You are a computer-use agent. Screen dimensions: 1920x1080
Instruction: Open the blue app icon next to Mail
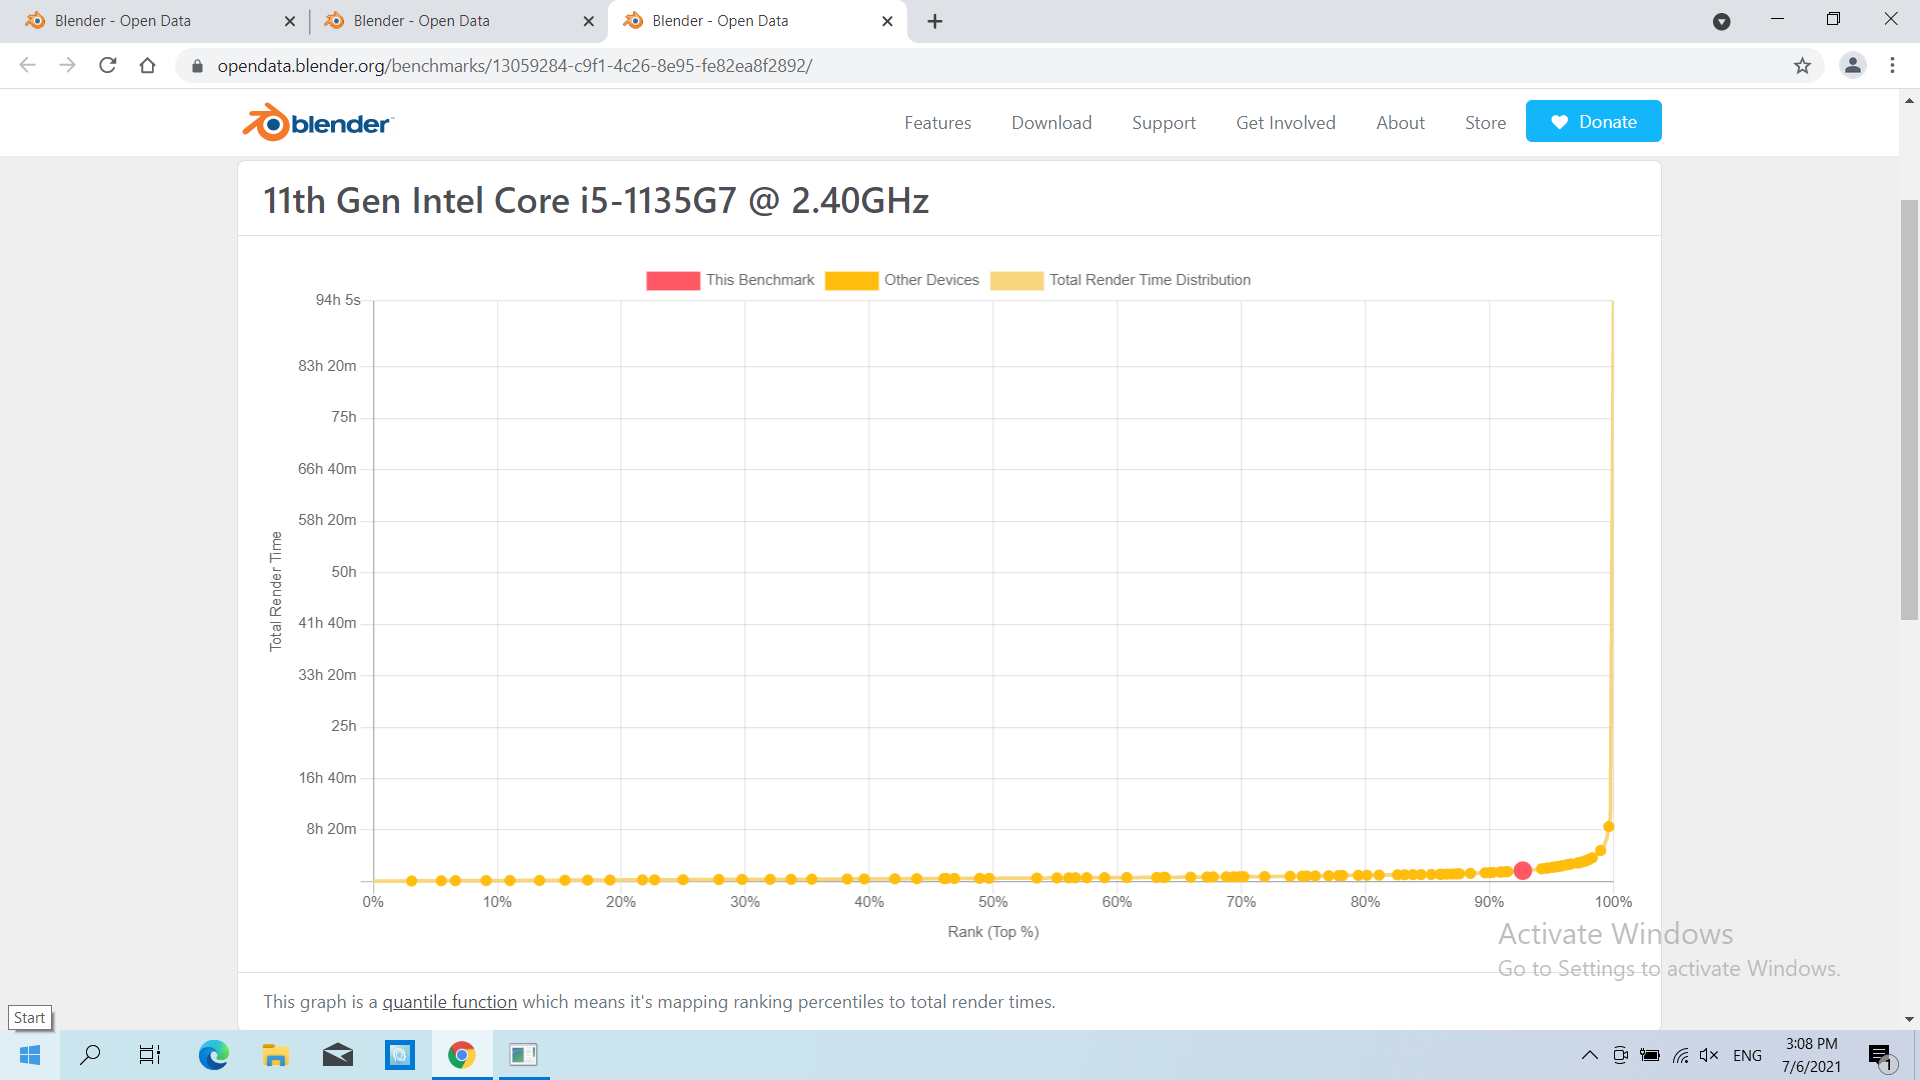point(400,1055)
